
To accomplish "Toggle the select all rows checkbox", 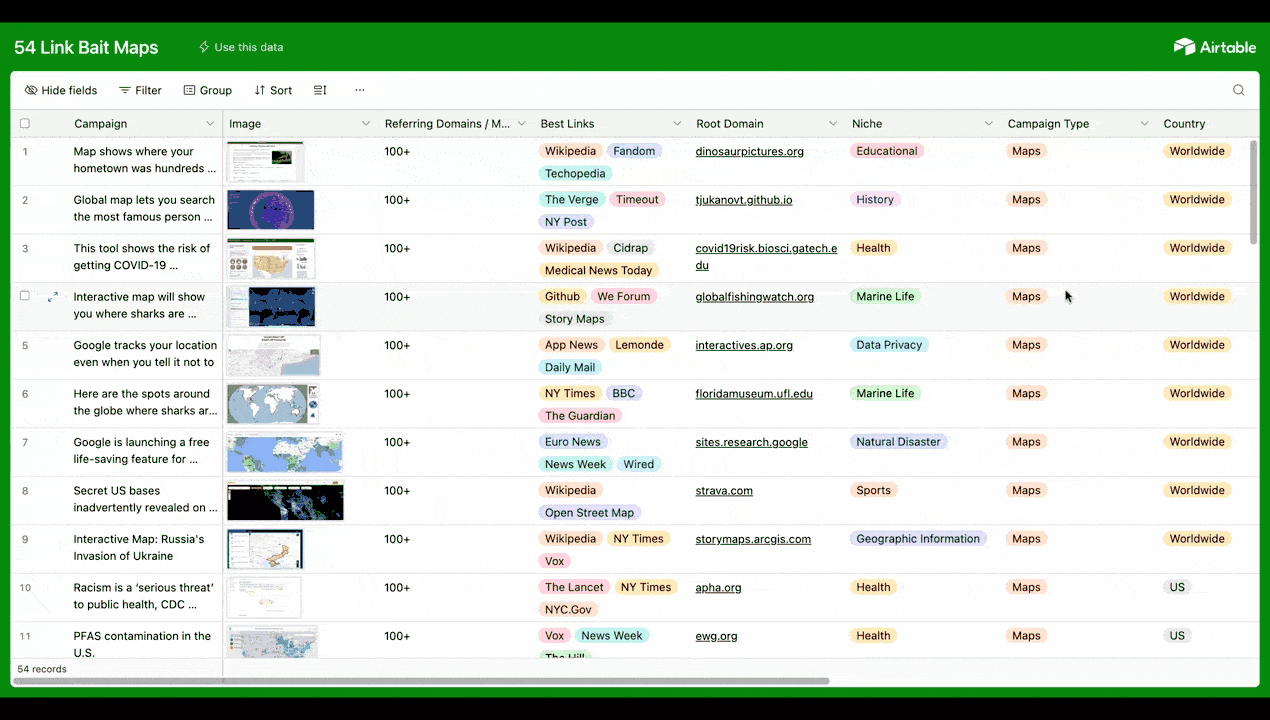I will [x=25, y=124].
